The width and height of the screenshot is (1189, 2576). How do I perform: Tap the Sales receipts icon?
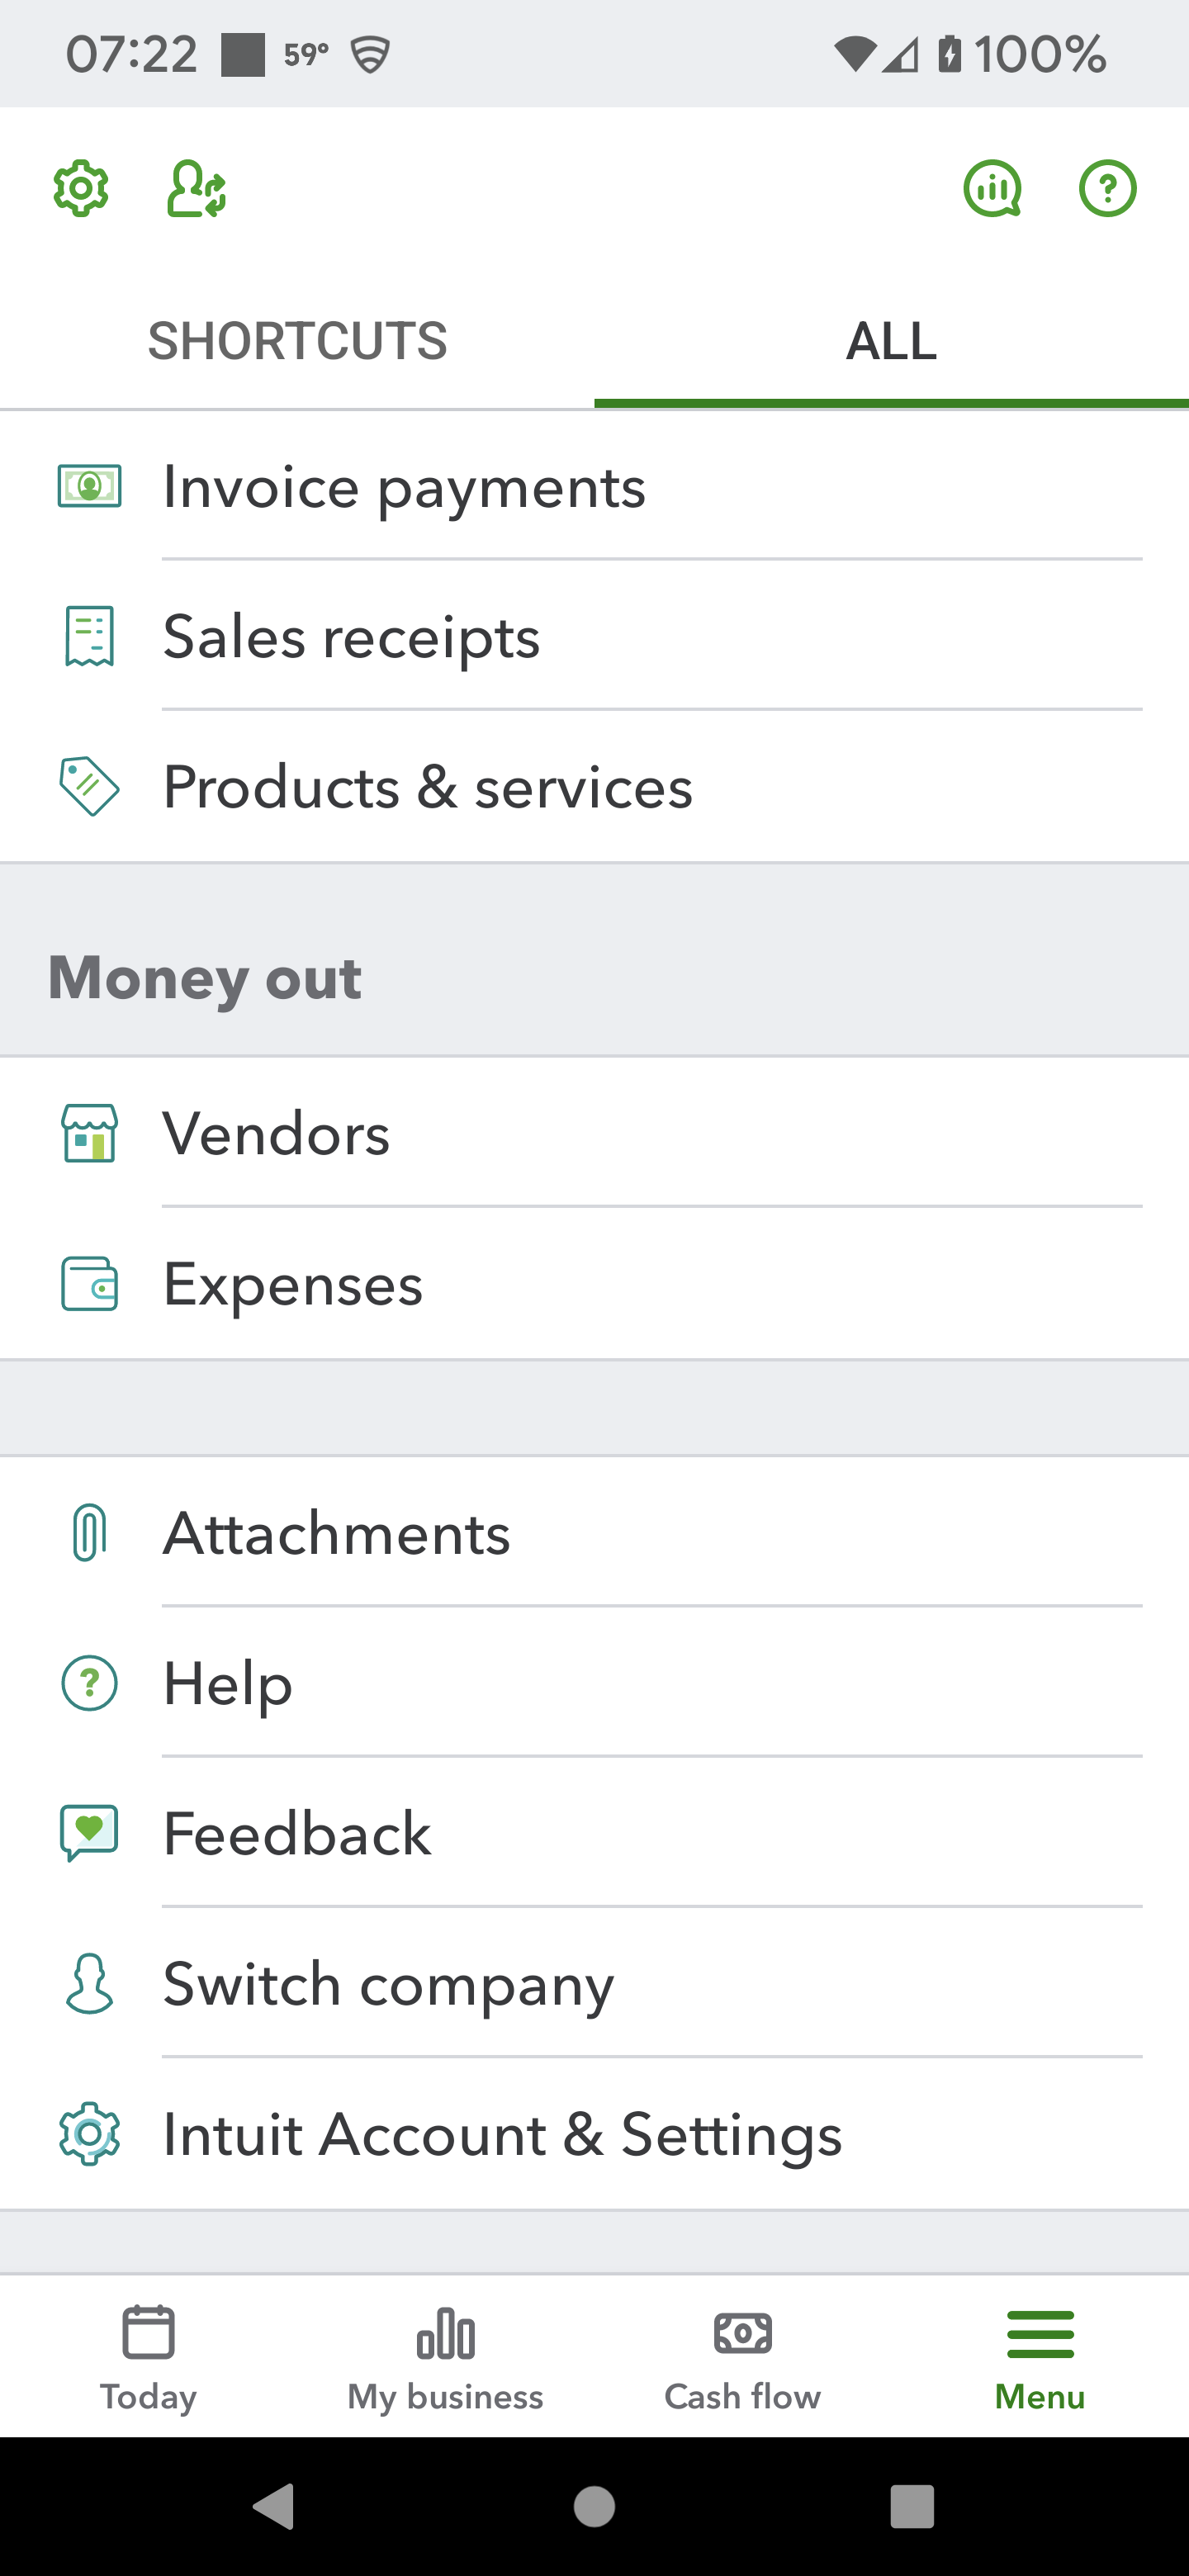click(90, 636)
